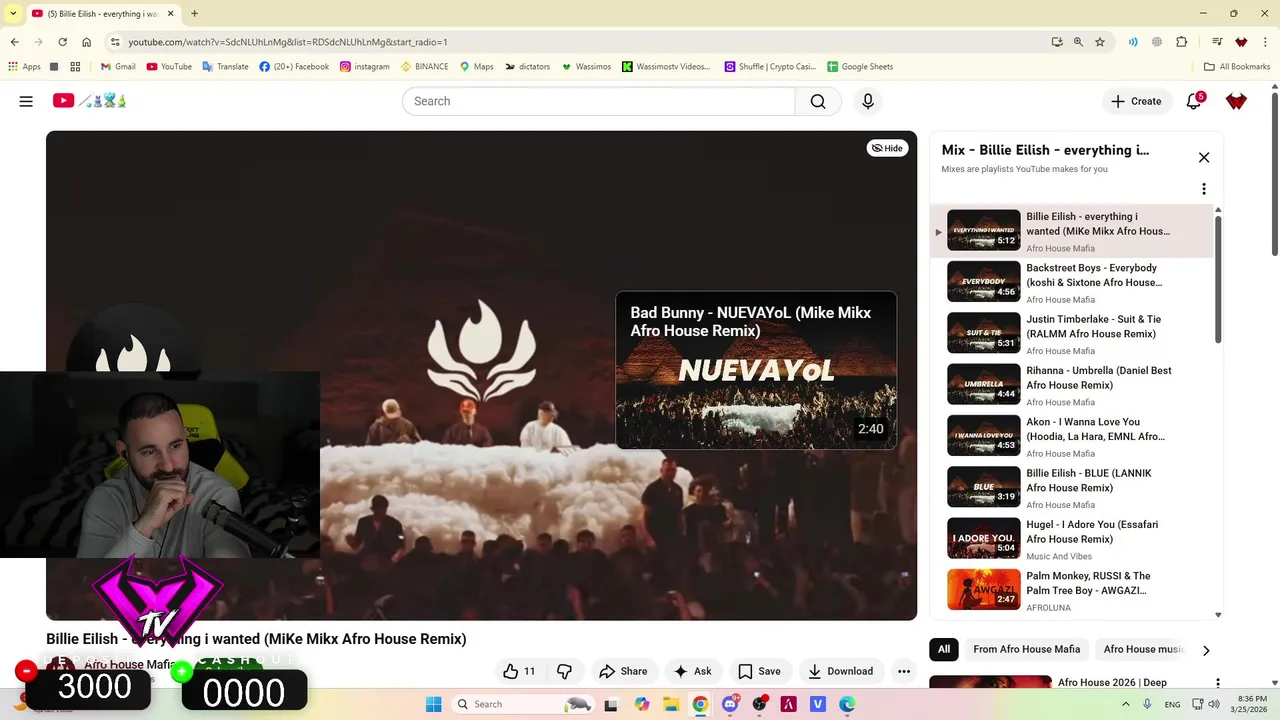Install app icon in address bar
The height and width of the screenshot is (720, 1280).
click(x=1057, y=42)
